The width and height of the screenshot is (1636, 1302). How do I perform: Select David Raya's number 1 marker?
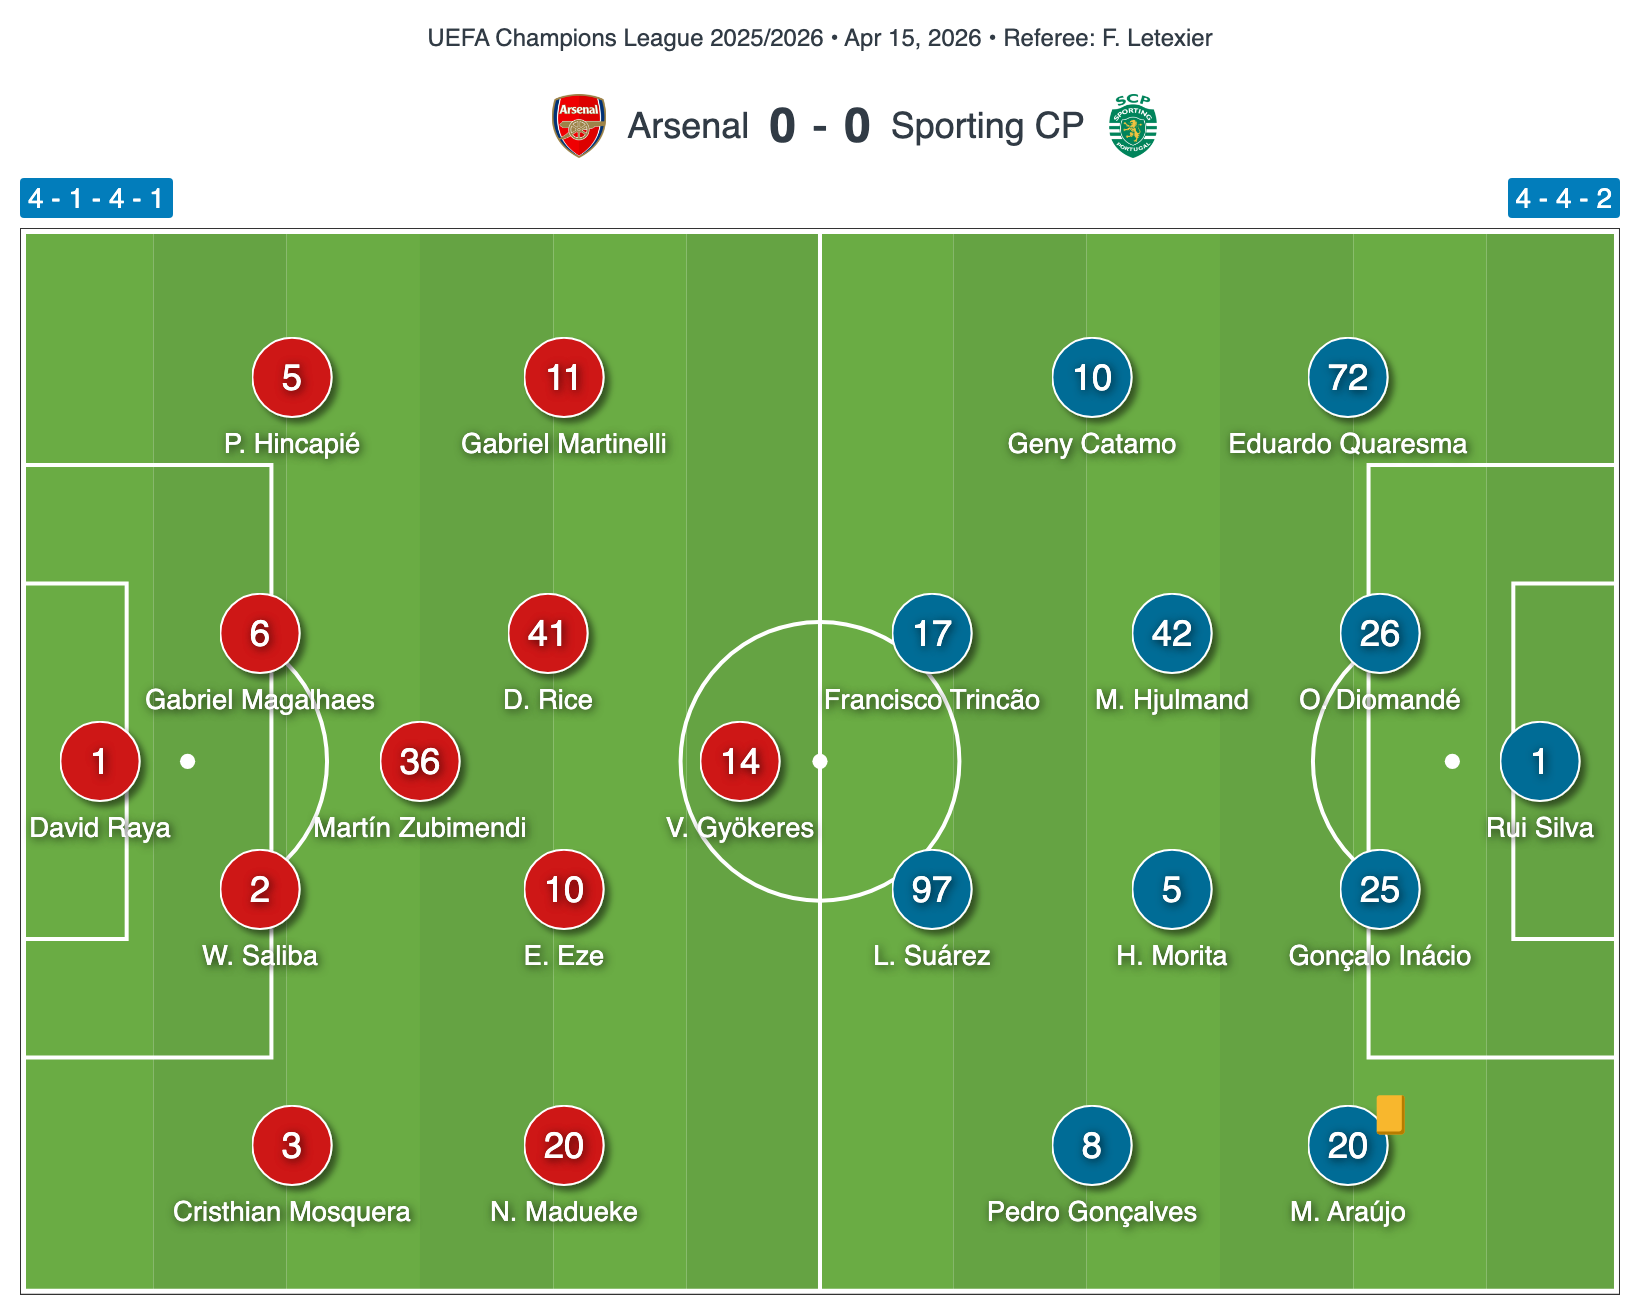click(x=99, y=761)
